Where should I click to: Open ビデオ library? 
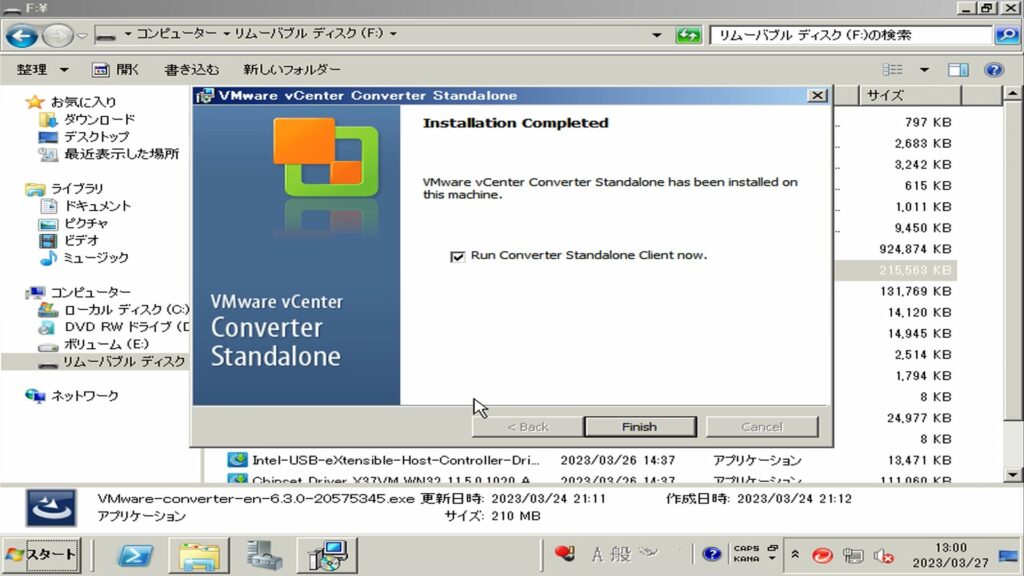(x=81, y=240)
